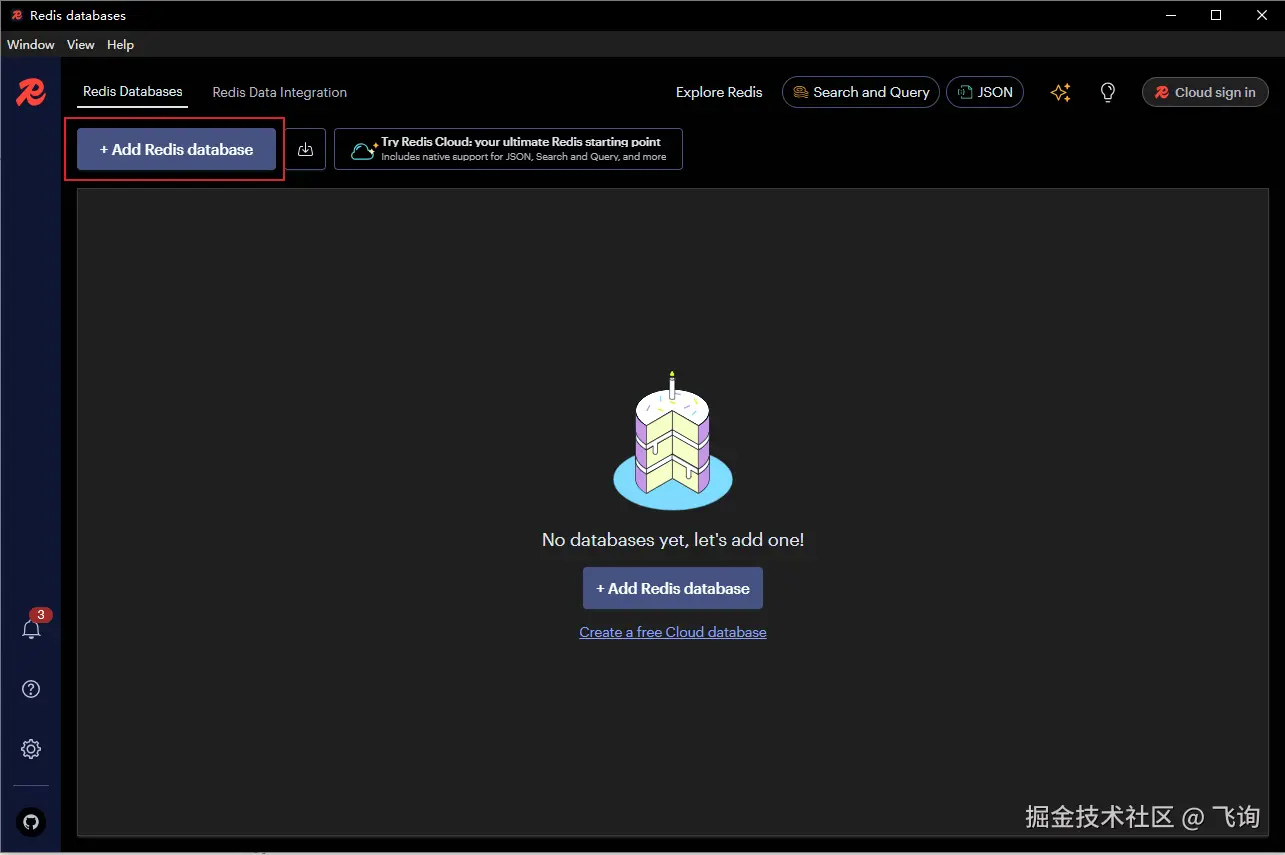Screen dimensions: 1285x855
Task: Switch to Redis Data Integration tab
Action: pyautogui.click(x=280, y=92)
